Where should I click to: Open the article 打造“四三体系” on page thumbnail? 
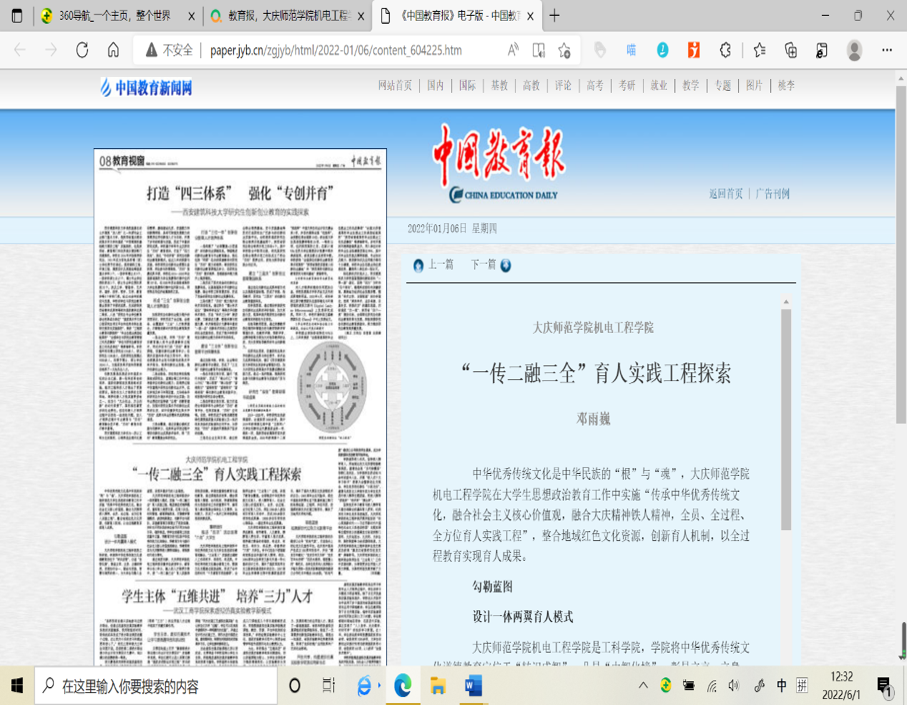pyautogui.click(x=241, y=193)
